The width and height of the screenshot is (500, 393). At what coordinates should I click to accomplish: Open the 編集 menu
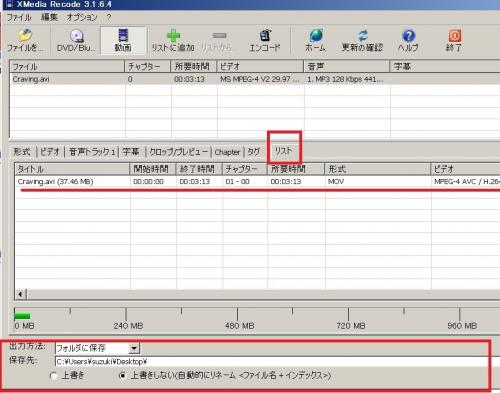coord(49,17)
